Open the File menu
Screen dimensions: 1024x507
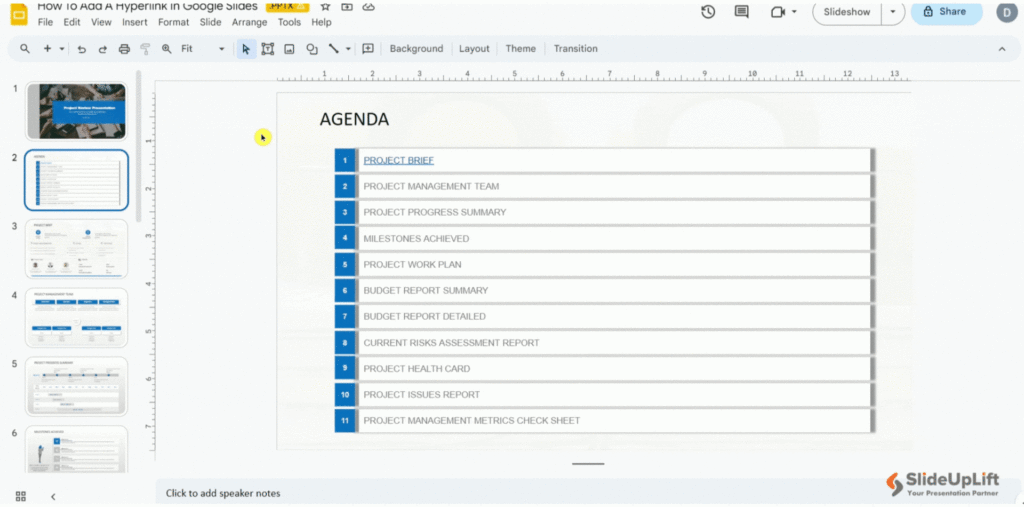click(x=45, y=22)
